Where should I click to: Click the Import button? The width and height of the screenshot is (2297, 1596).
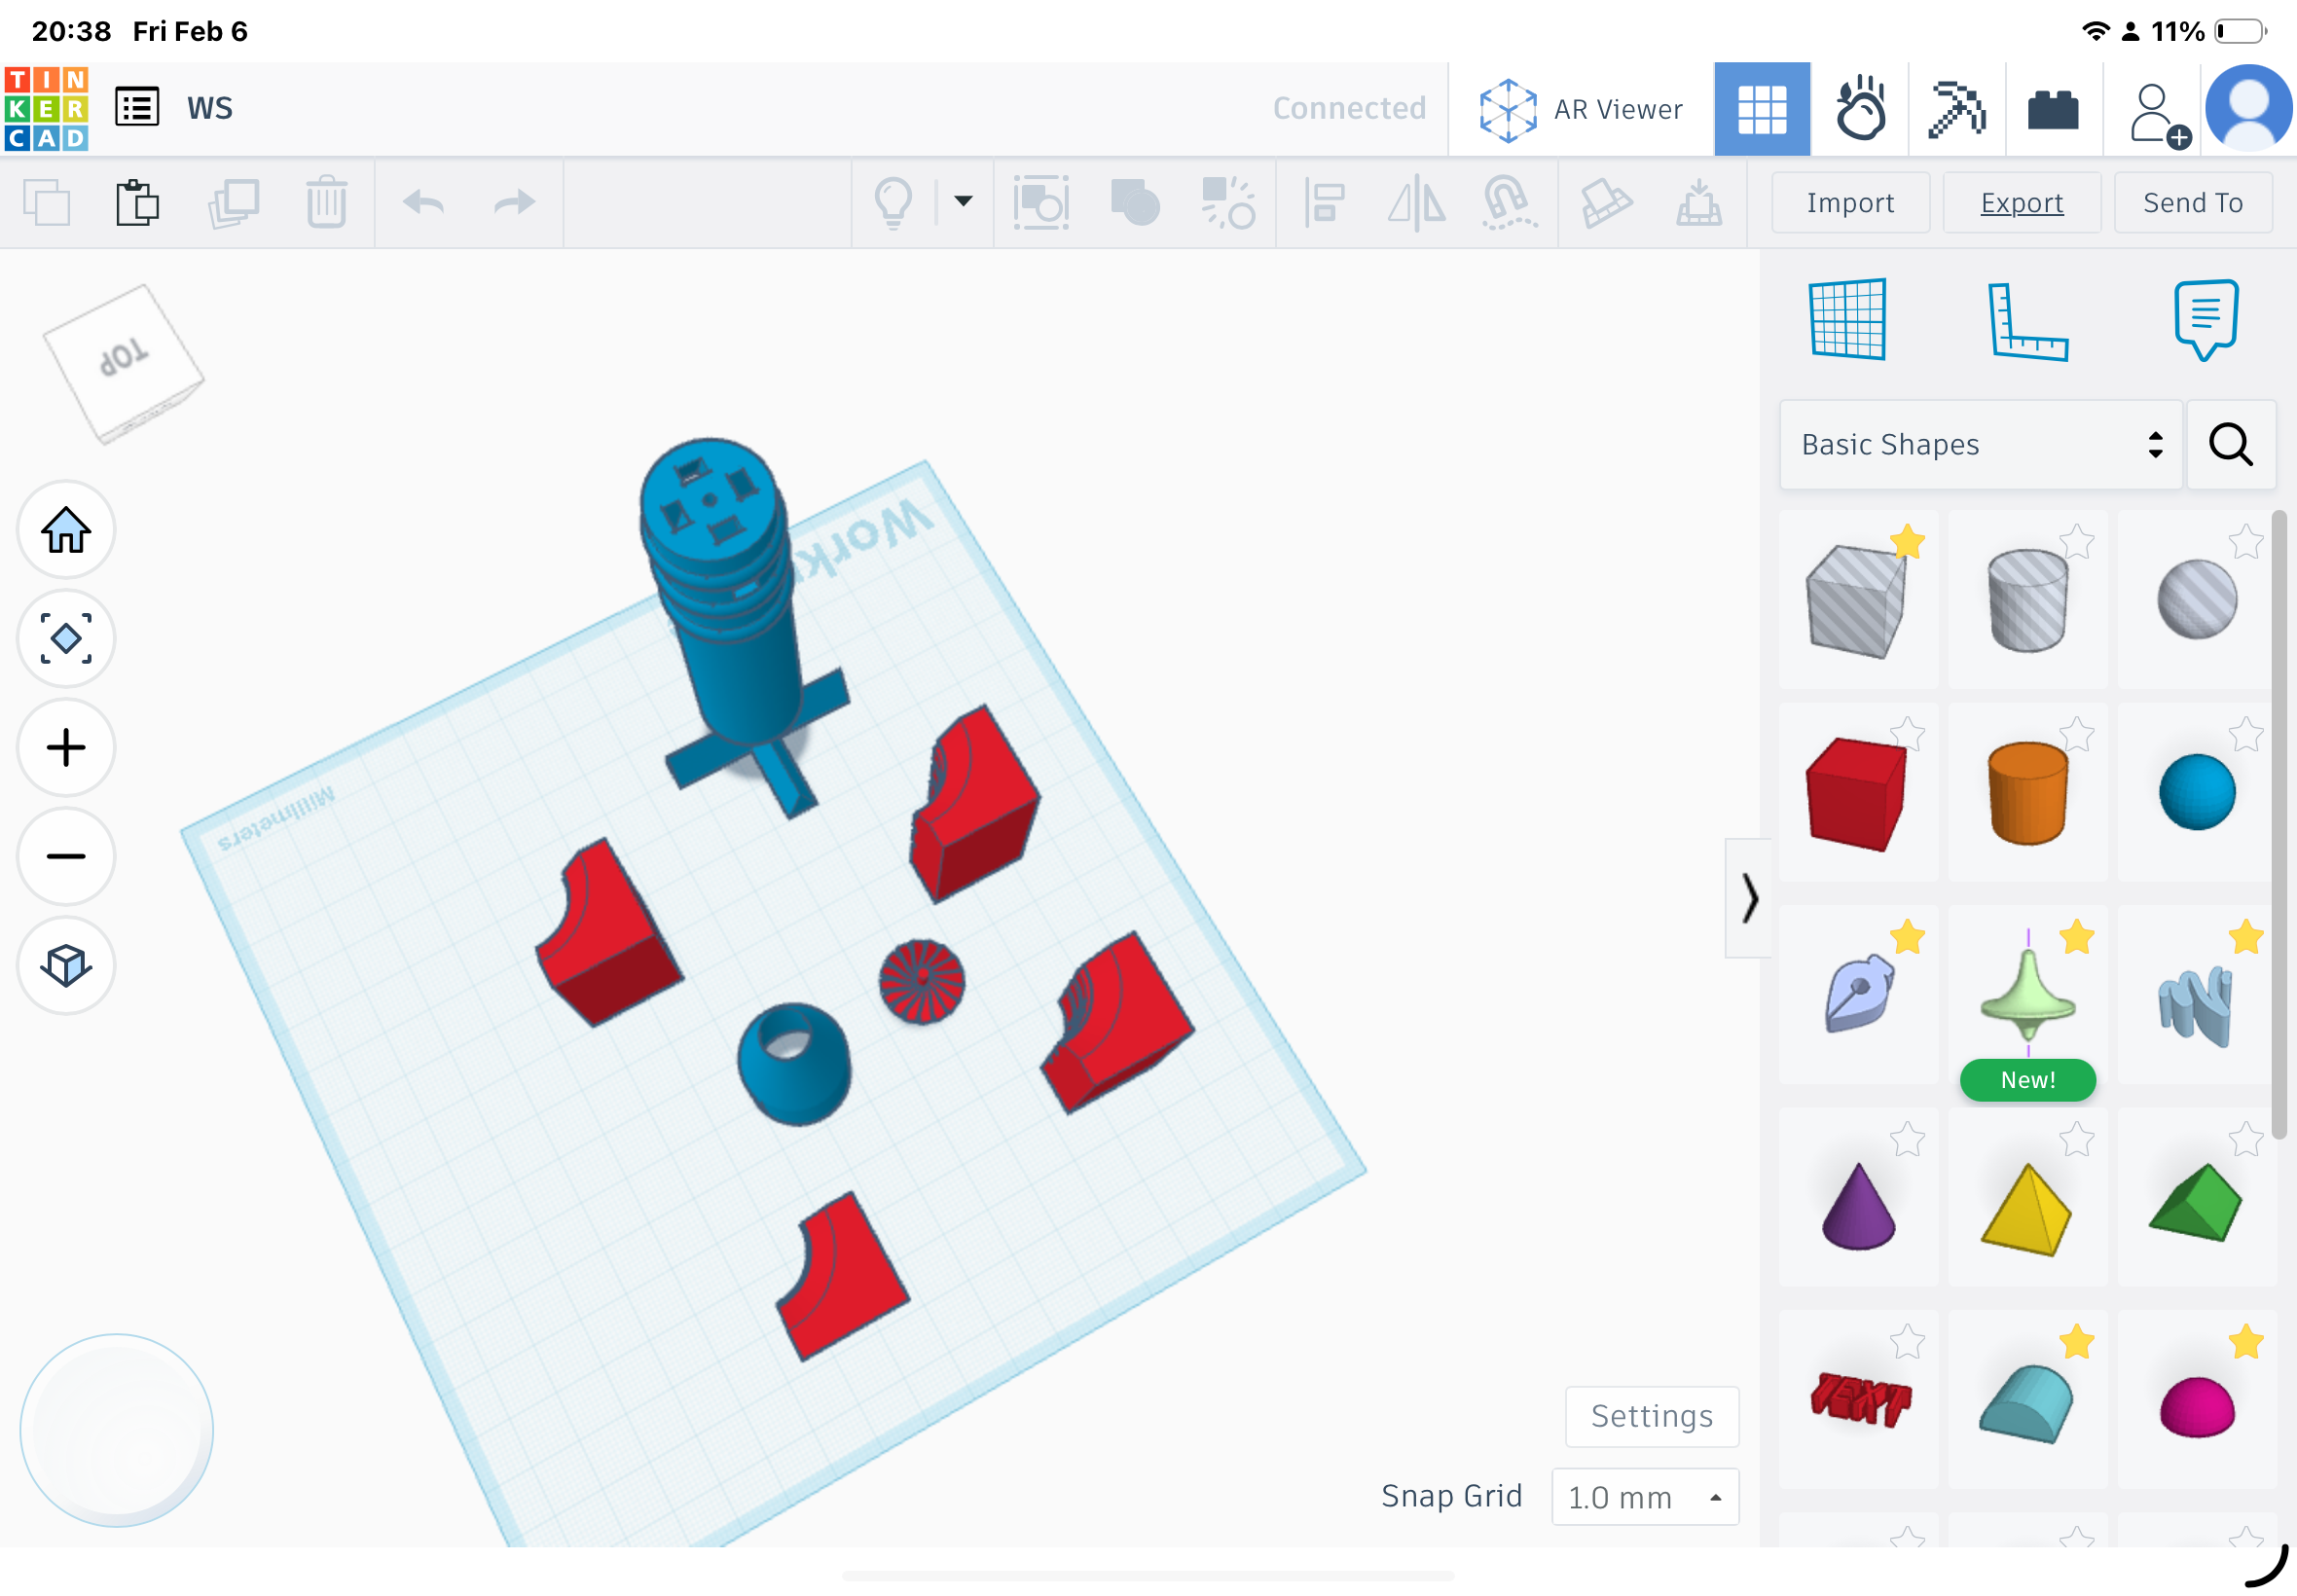(x=1850, y=203)
